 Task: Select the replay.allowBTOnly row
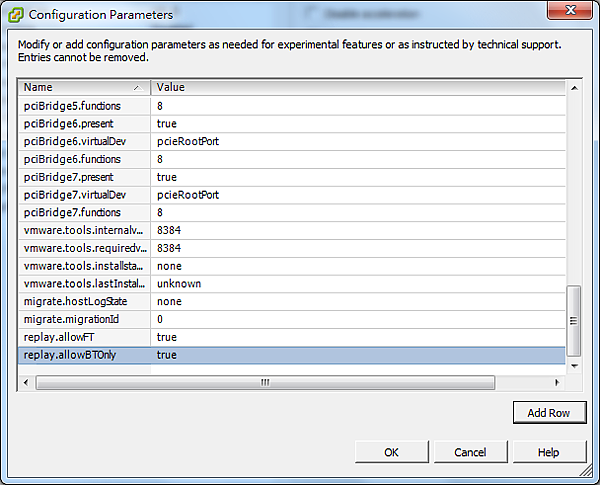85,355
